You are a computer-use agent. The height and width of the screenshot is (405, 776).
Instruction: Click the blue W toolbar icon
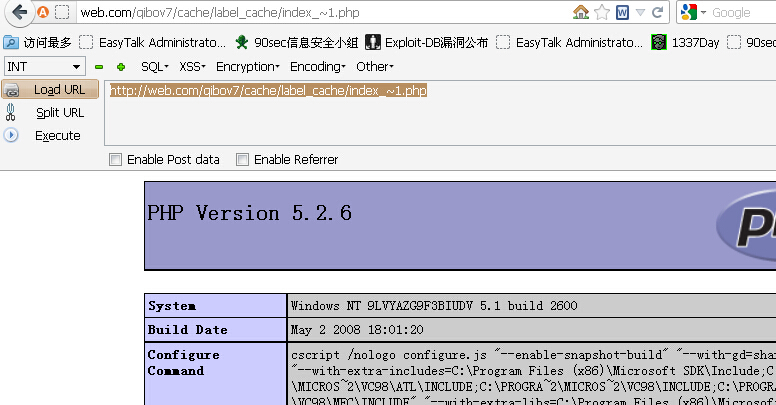click(622, 12)
